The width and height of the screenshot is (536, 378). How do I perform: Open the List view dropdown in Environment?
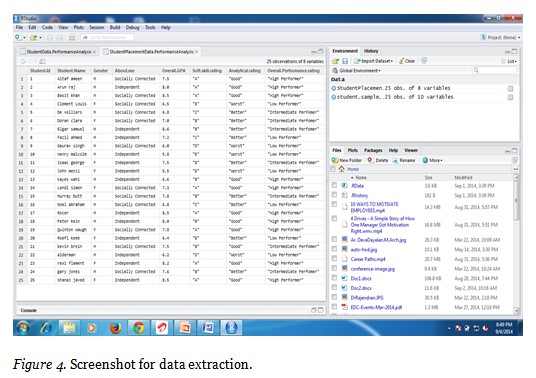(510, 61)
